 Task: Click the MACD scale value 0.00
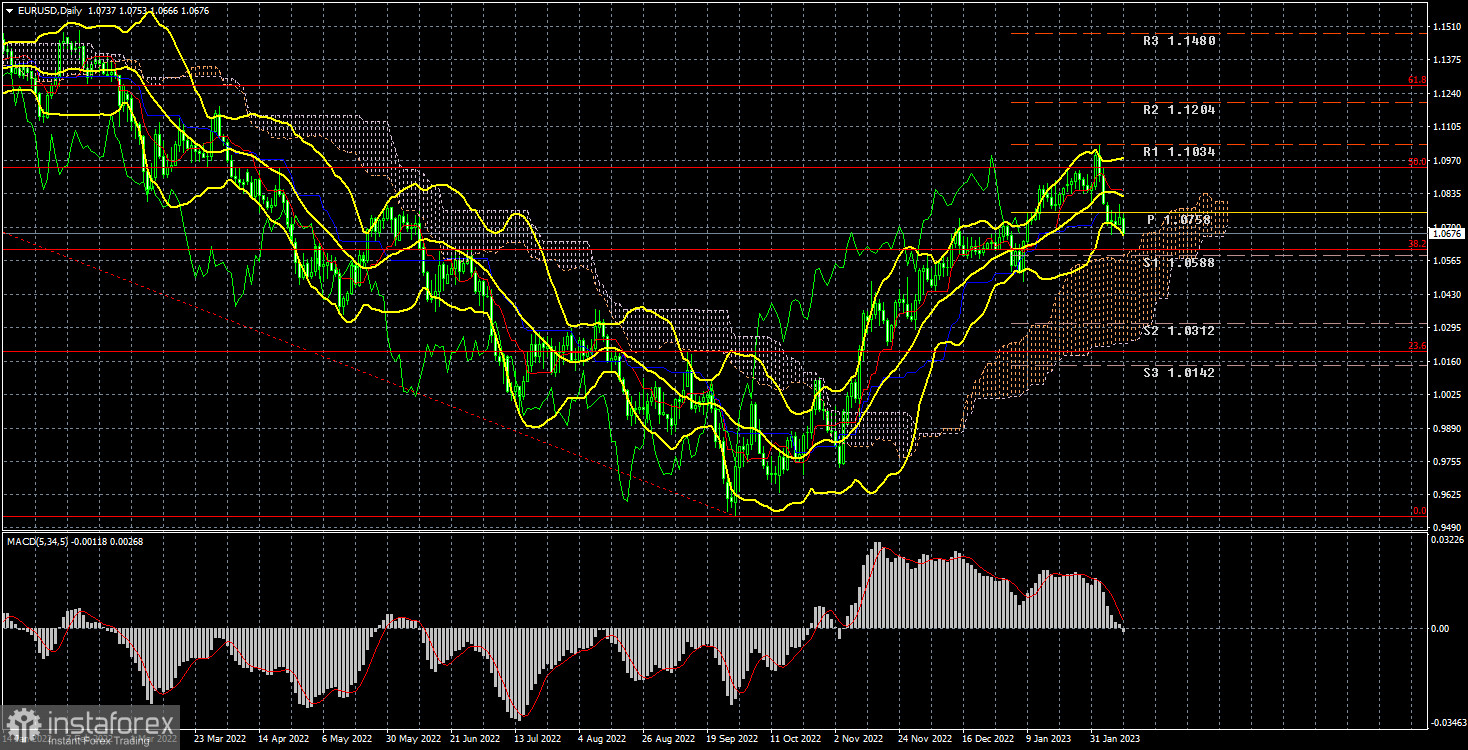coord(1441,628)
